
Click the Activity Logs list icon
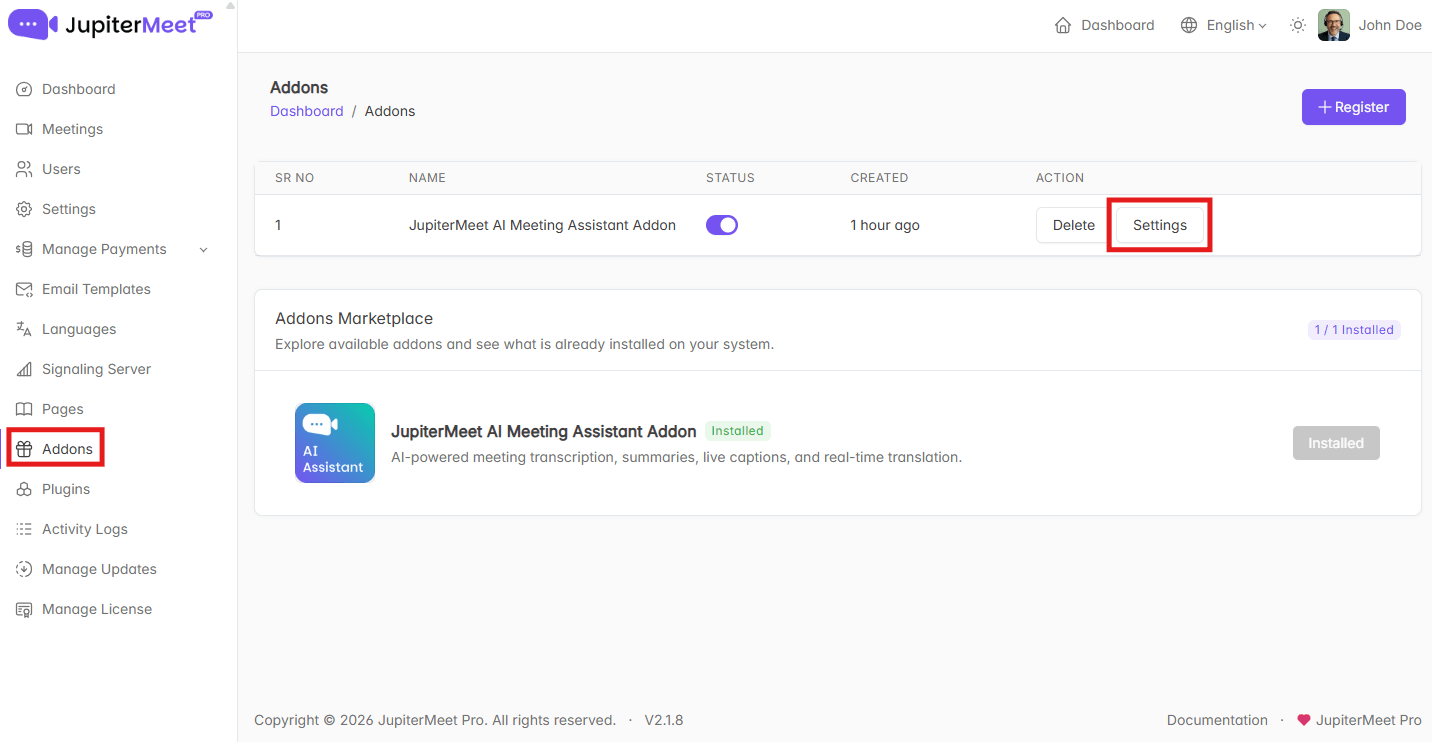click(24, 529)
